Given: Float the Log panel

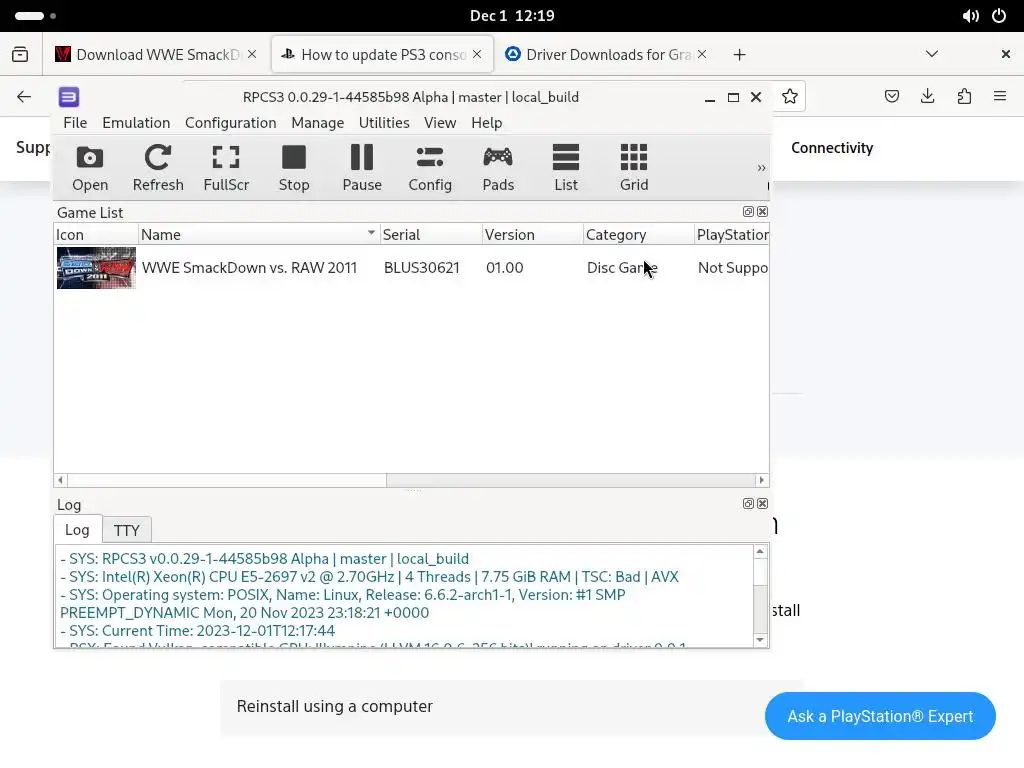Looking at the screenshot, I should pos(748,504).
